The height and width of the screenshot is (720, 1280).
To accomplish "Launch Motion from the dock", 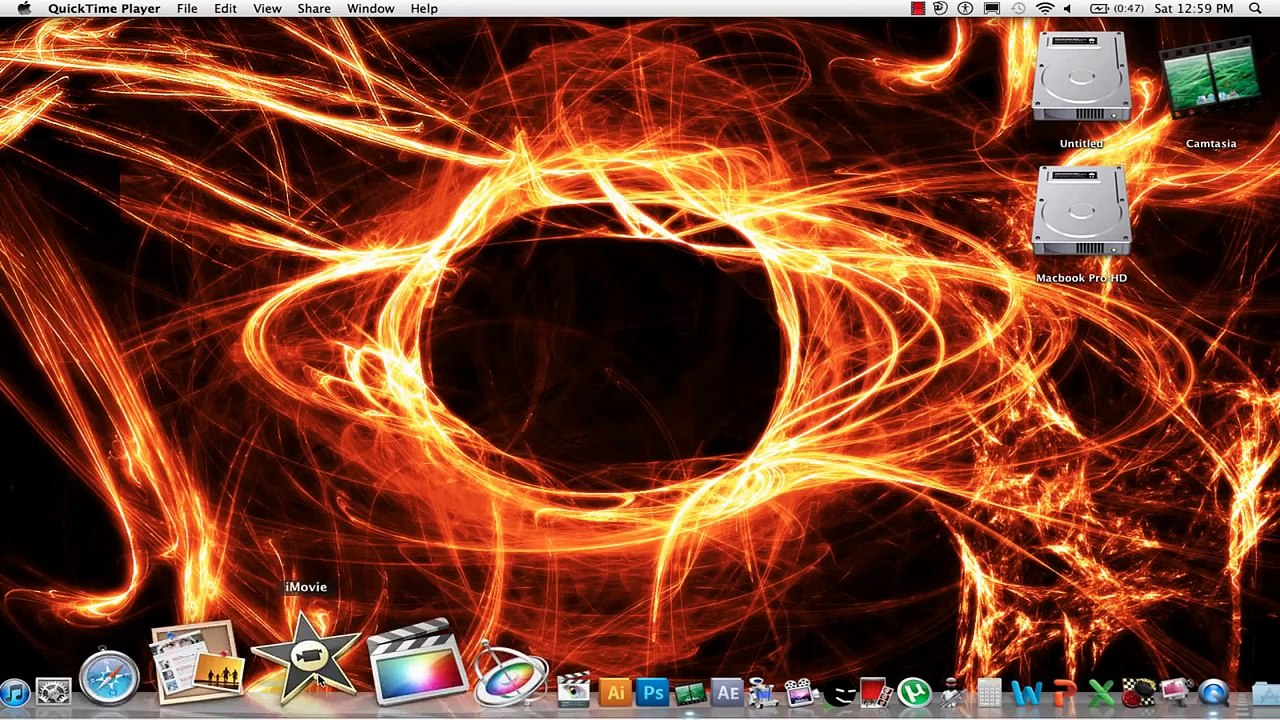I will [x=510, y=674].
